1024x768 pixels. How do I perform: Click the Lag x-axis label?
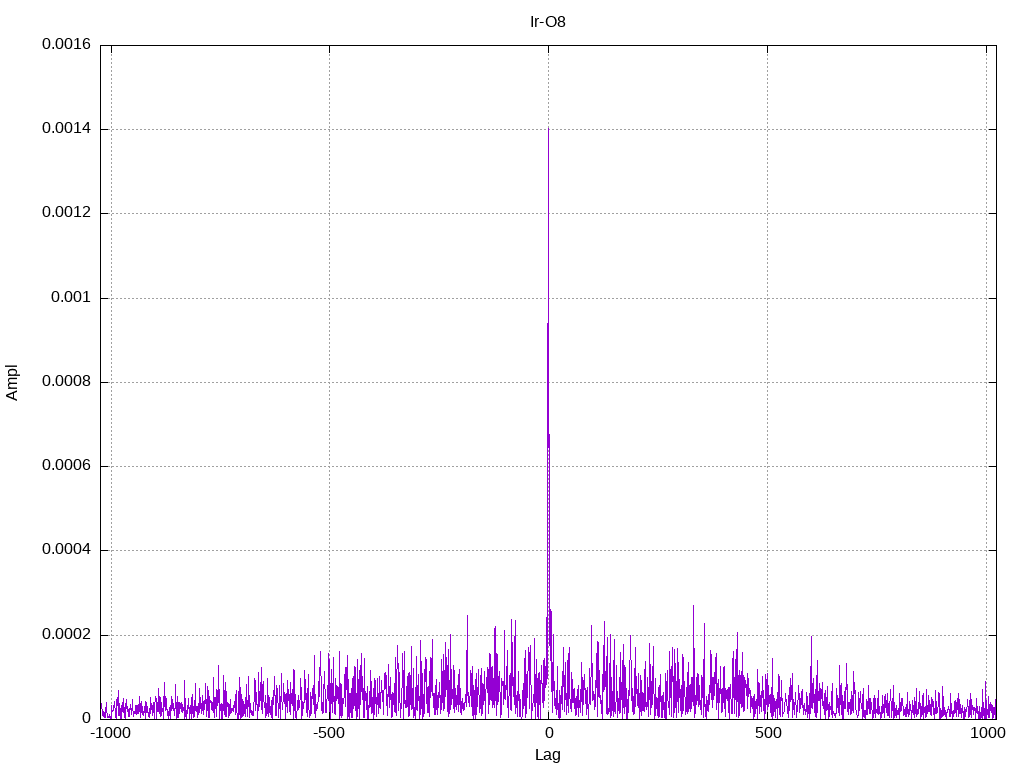coord(547,755)
